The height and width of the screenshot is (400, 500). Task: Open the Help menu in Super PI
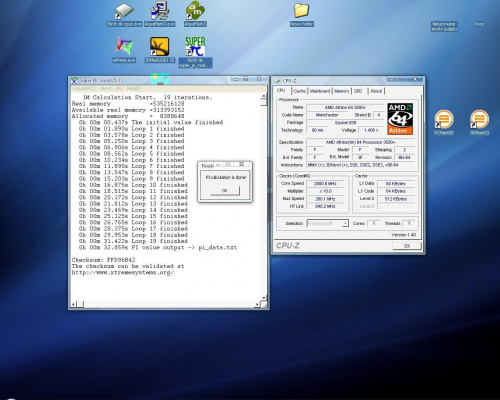(x=133, y=88)
